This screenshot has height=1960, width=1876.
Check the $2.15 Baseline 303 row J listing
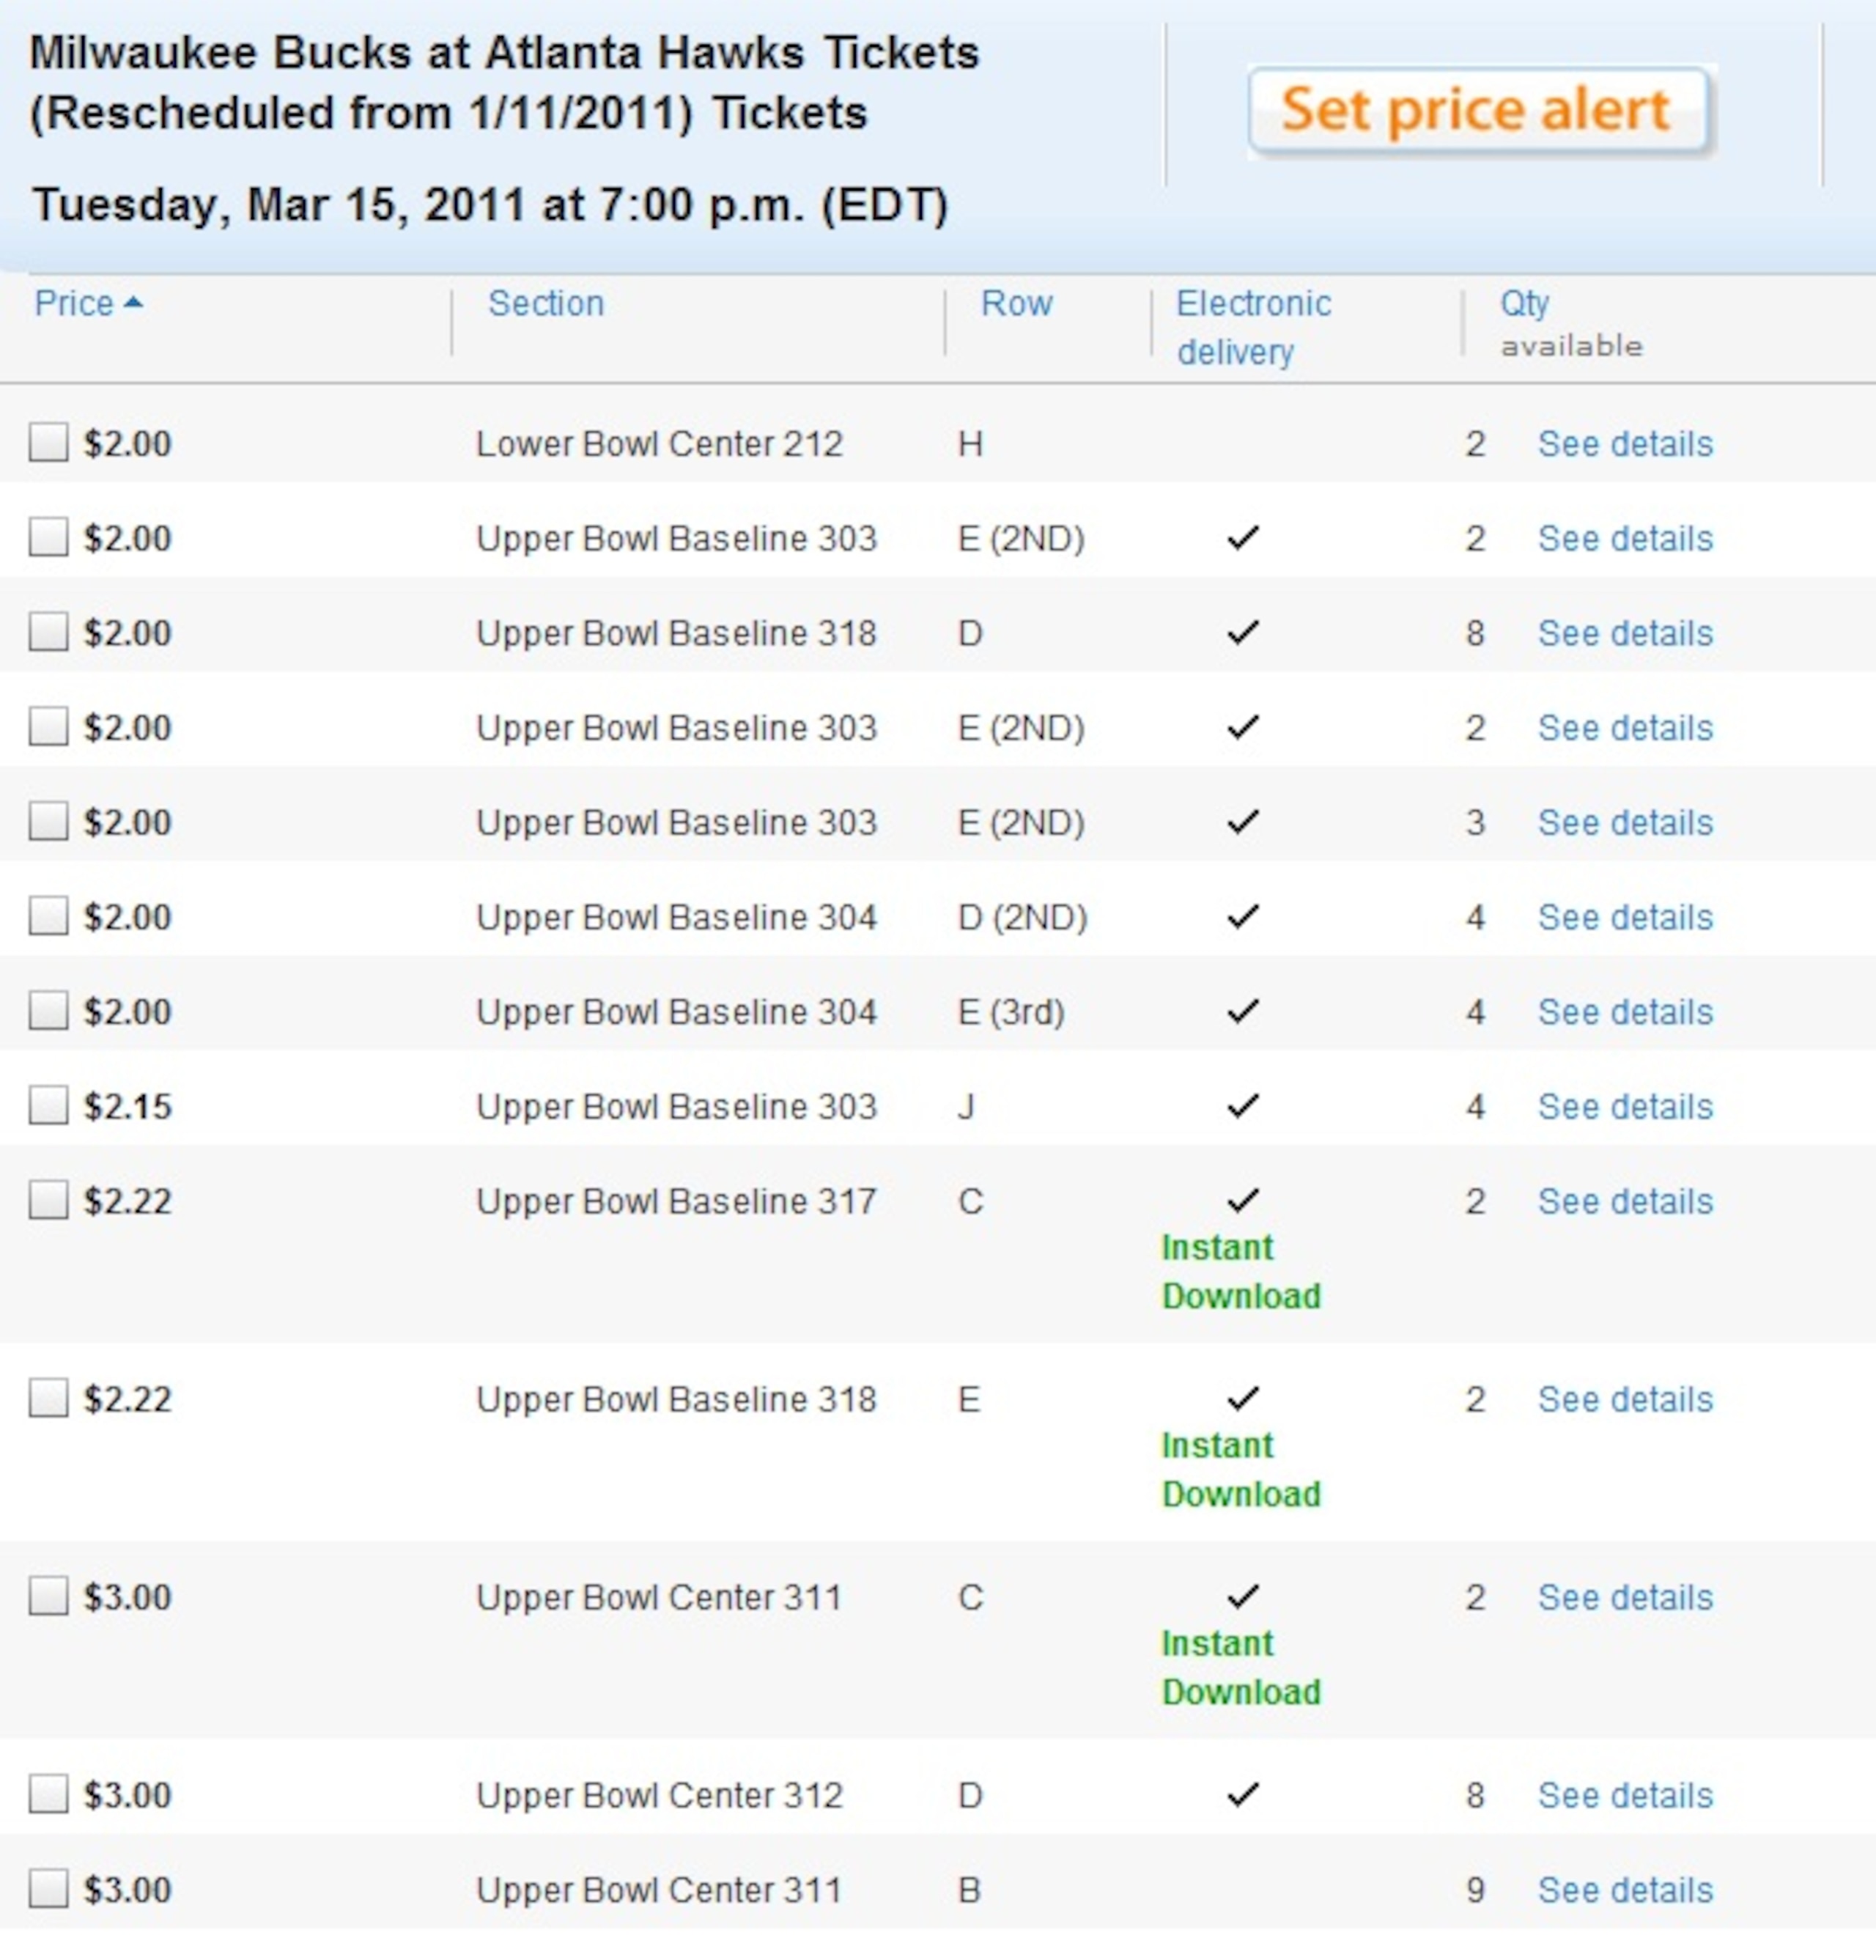coord(48,1105)
